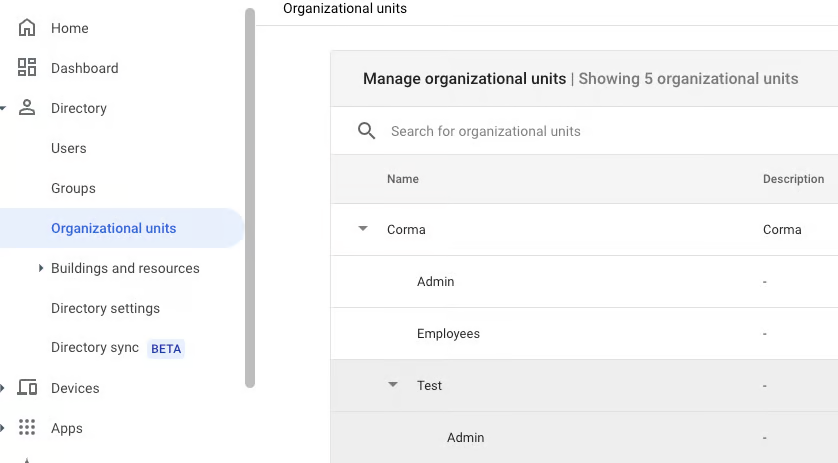Click the Directory person icon
This screenshot has height=463, width=838.
(27, 108)
